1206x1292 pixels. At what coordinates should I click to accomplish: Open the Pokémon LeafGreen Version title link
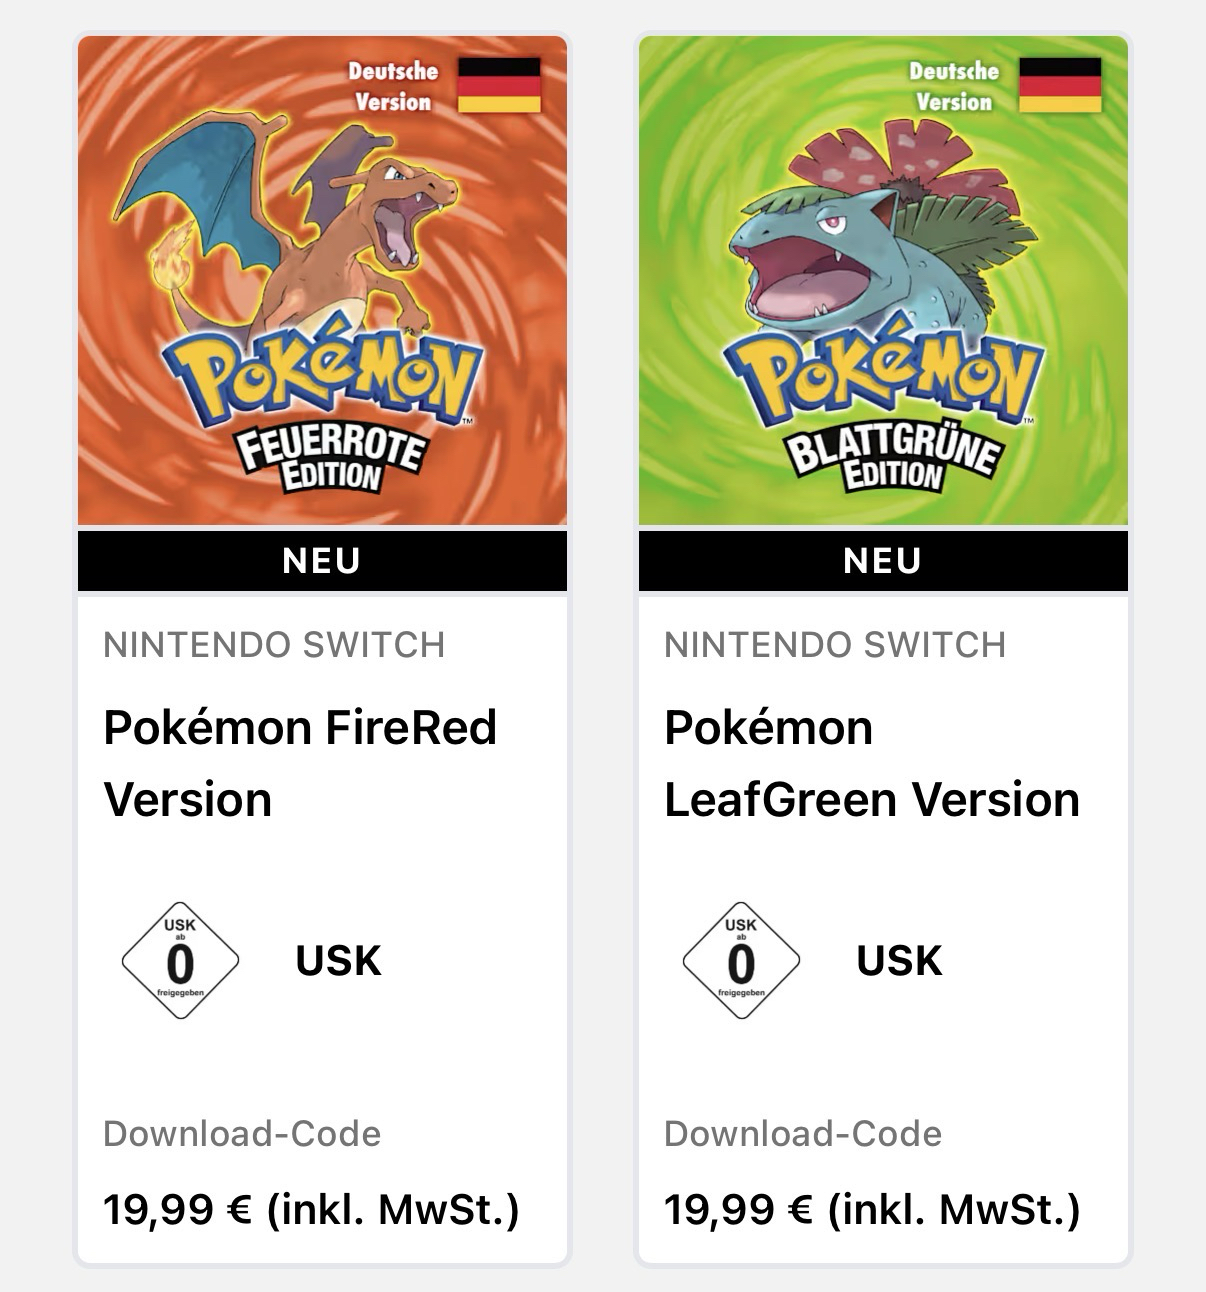[871, 763]
